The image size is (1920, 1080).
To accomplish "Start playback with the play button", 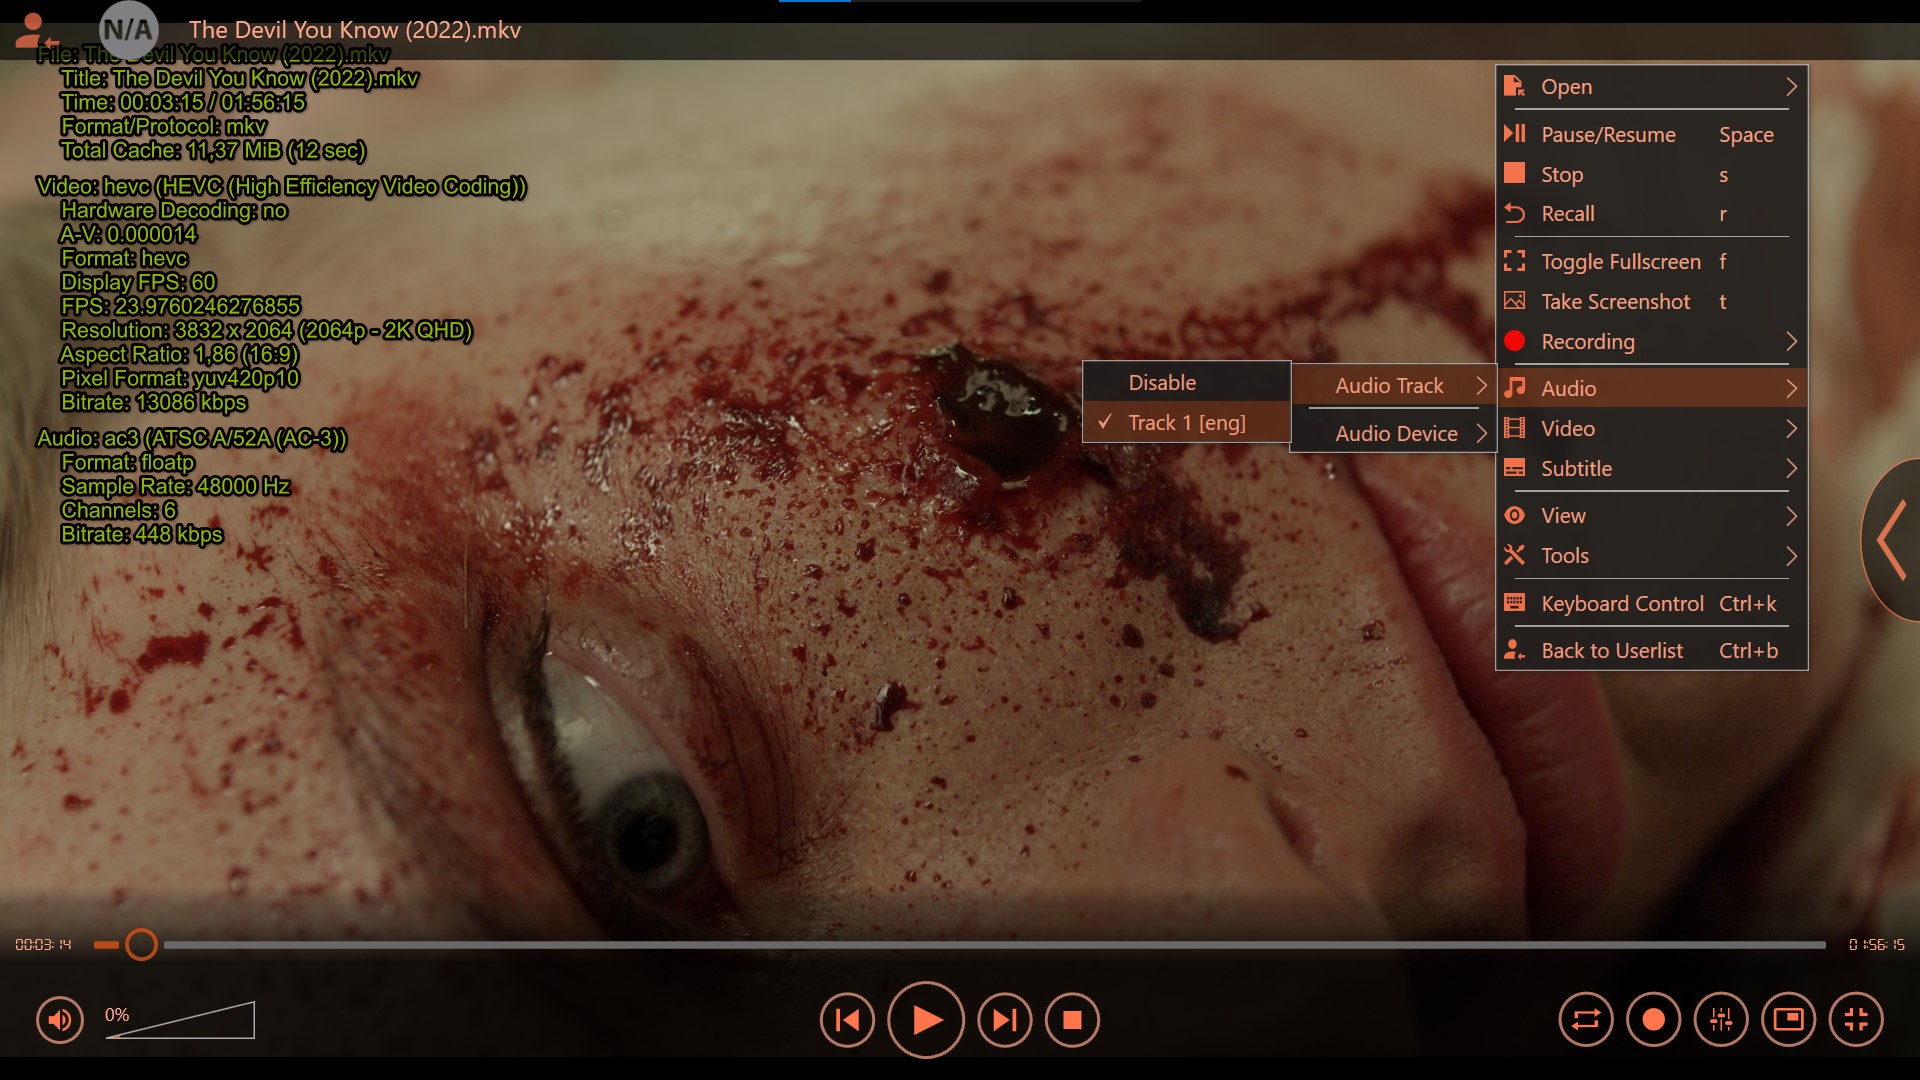I will coord(926,1020).
